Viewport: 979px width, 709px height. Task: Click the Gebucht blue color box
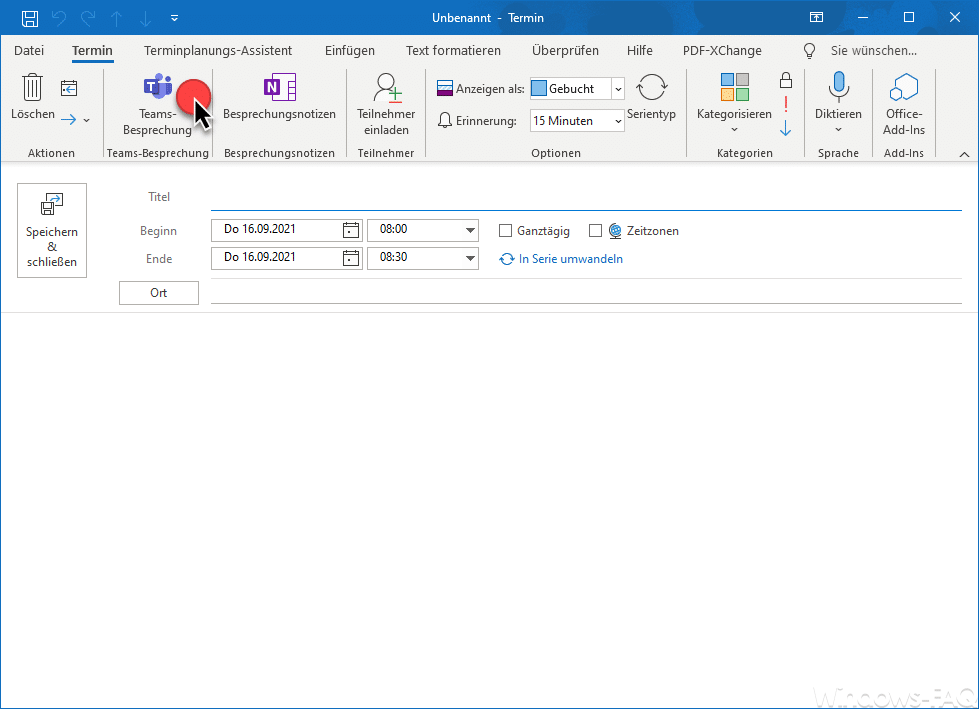(539, 89)
